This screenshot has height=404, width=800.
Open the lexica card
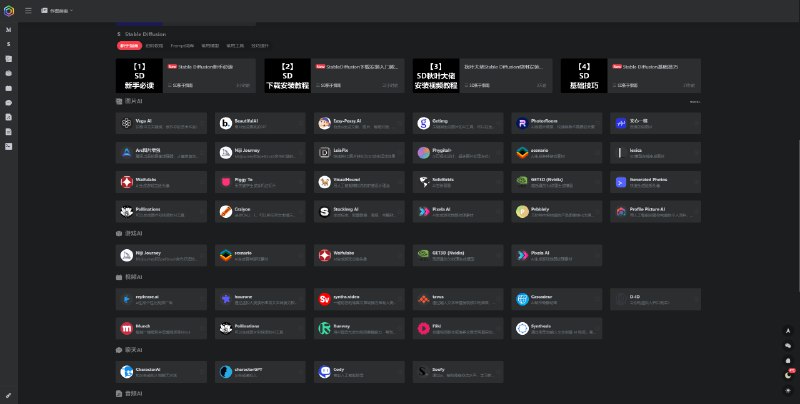point(656,153)
